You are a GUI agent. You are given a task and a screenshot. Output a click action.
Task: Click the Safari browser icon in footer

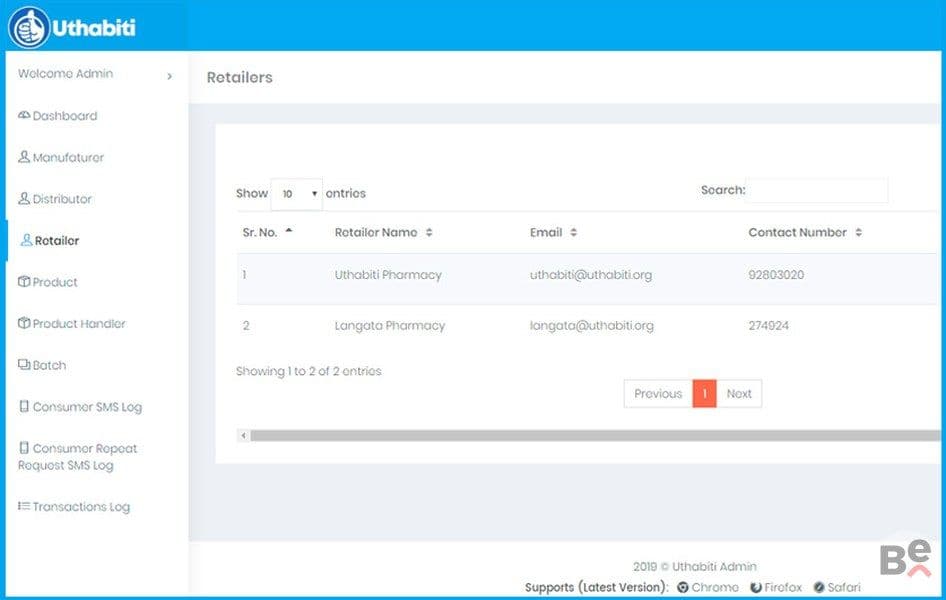(819, 587)
